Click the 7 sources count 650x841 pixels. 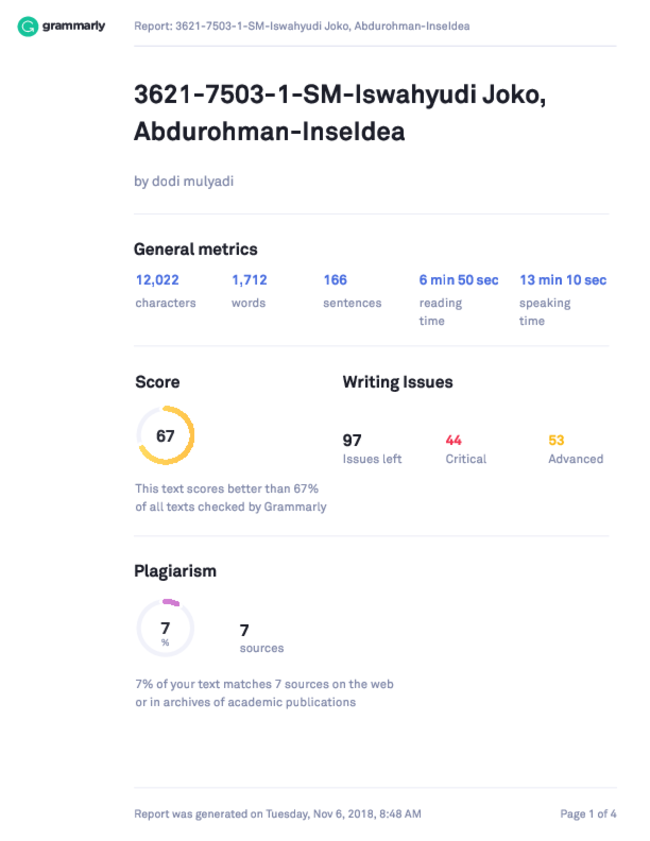(x=245, y=630)
